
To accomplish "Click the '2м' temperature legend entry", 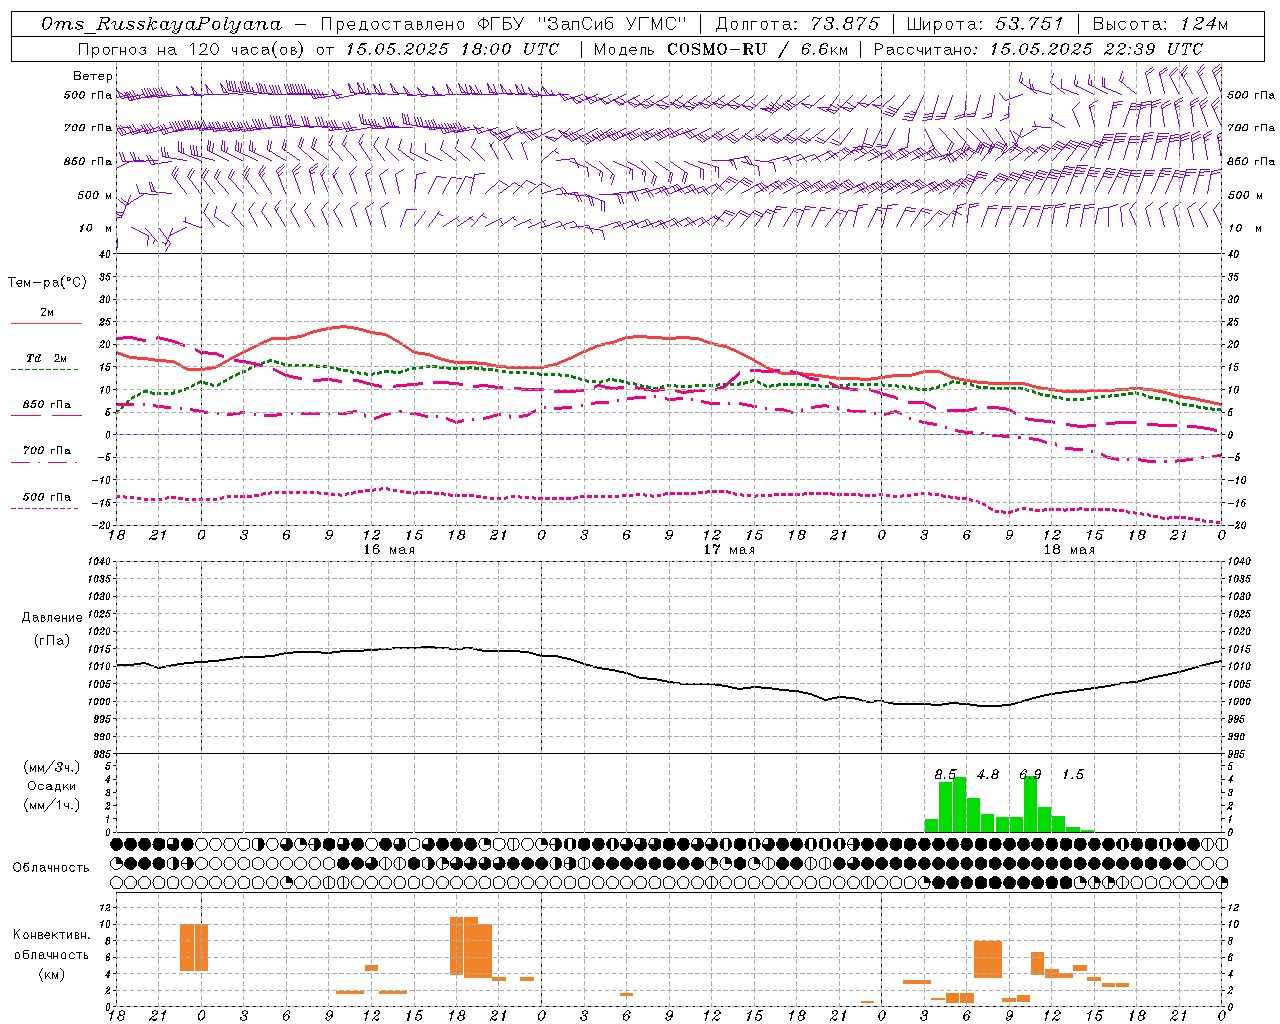I will (x=47, y=312).
